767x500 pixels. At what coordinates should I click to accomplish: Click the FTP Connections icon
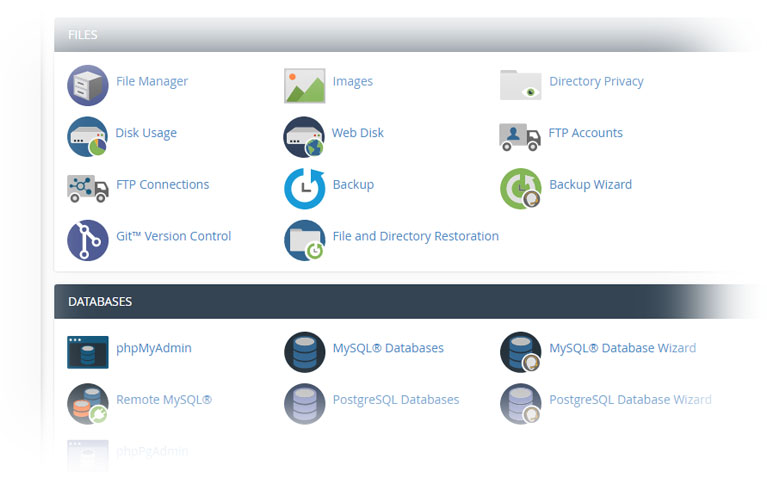[x=87, y=188]
